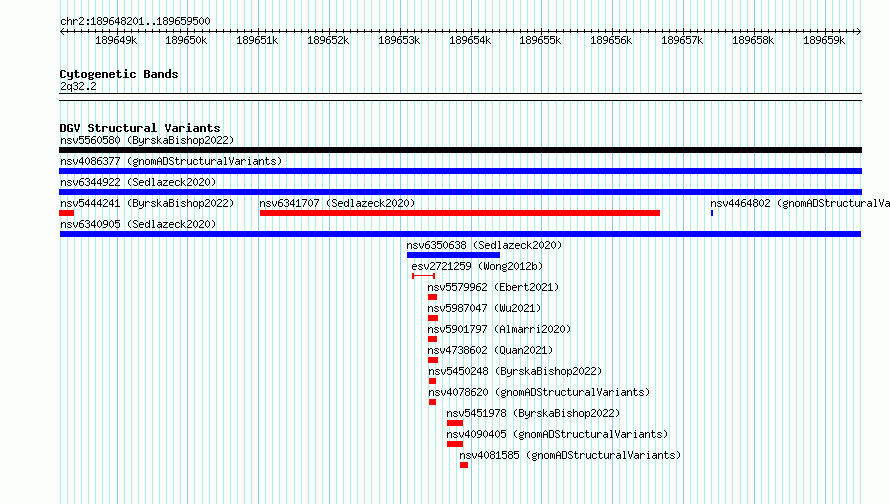This screenshot has width=890, height=504.
Task: Open the nsv4738602 (Quan2021) label
Action: (490, 350)
